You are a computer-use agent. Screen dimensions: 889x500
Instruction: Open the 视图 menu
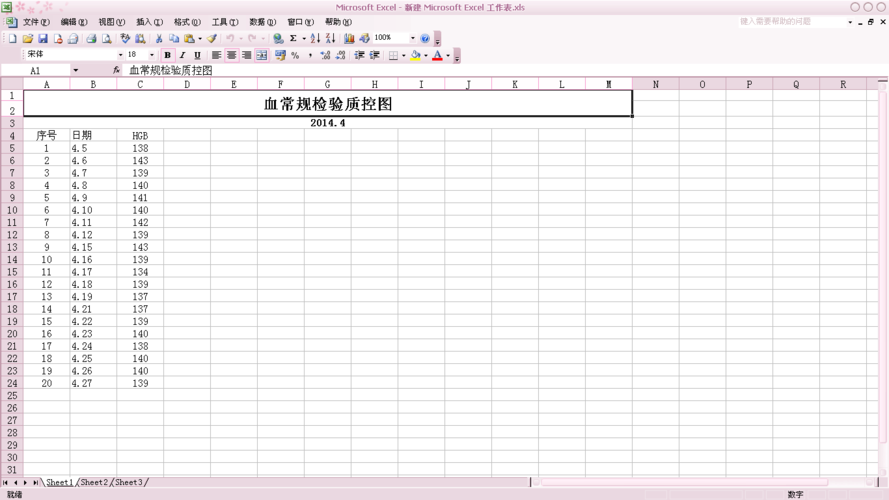(x=111, y=22)
